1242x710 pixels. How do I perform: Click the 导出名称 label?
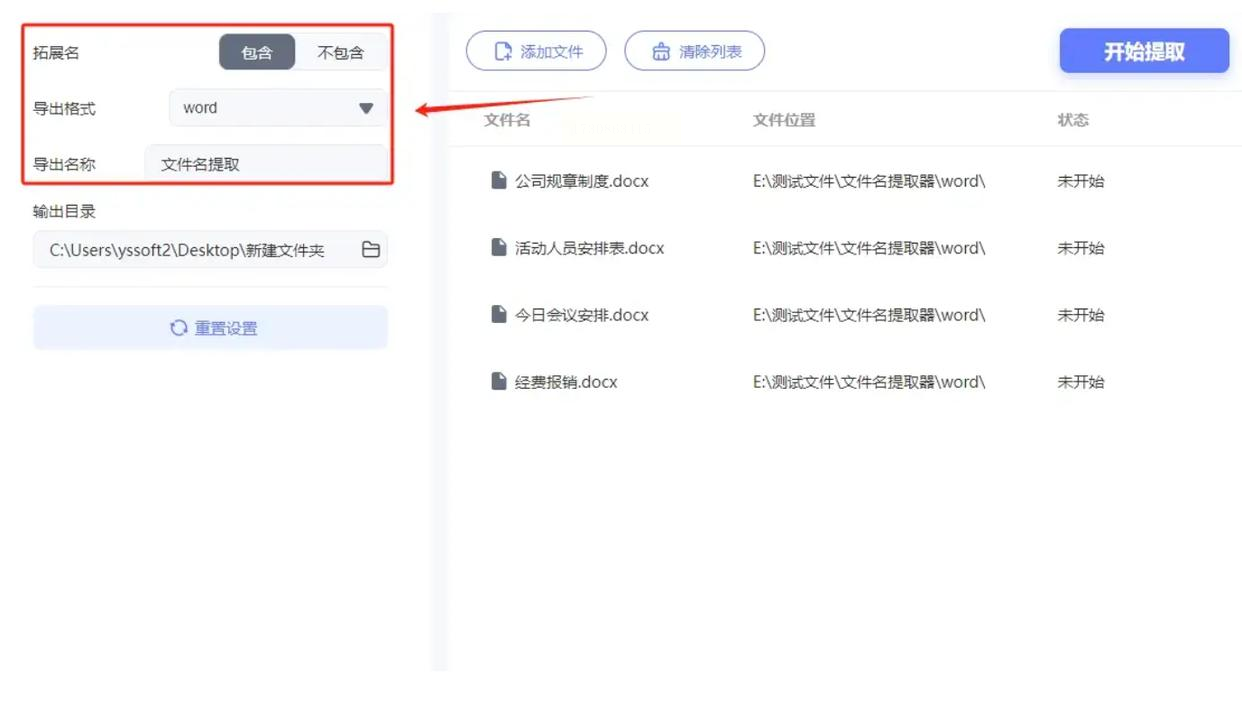click(x=64, y=165)
